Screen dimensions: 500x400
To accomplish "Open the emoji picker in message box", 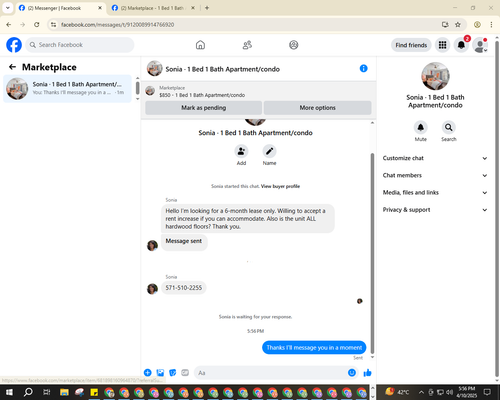I will coord(352,373).
